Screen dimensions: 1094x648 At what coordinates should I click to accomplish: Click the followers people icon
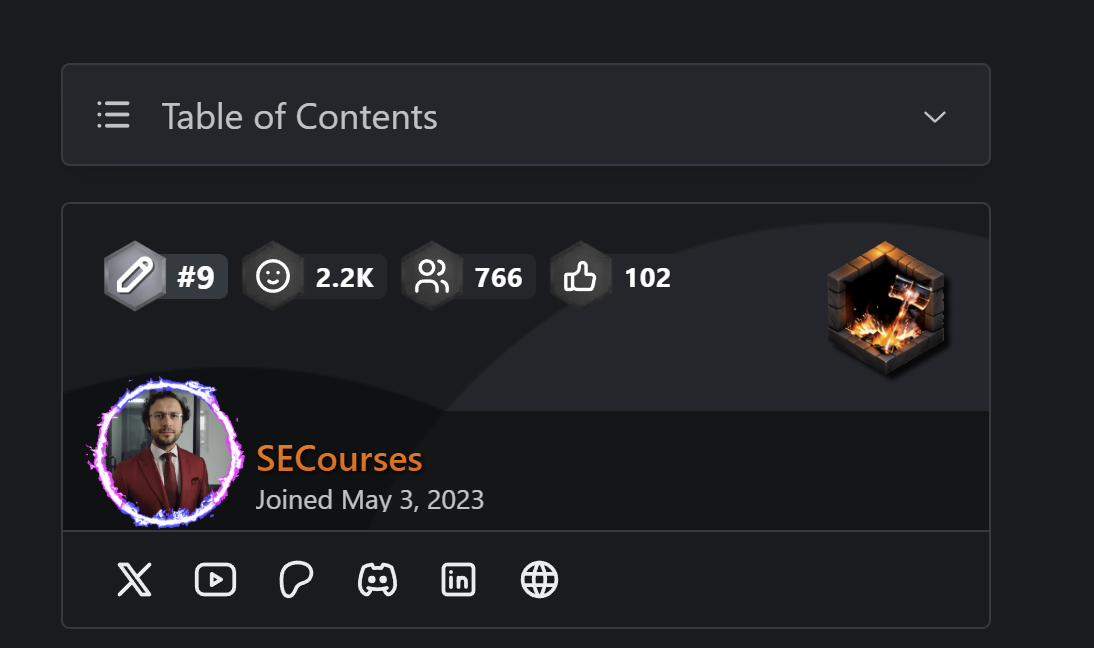pos(432,276)
